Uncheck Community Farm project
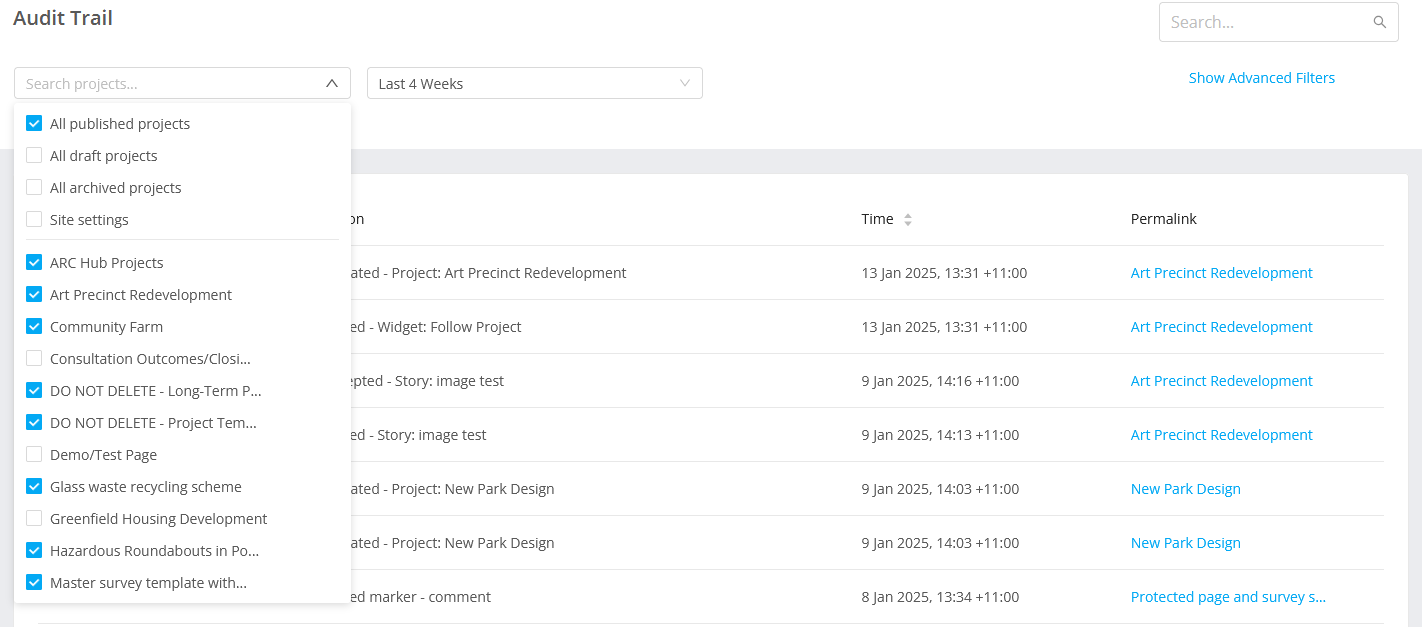Viewport: 1422px width, 627px height. tap(33, 326)
